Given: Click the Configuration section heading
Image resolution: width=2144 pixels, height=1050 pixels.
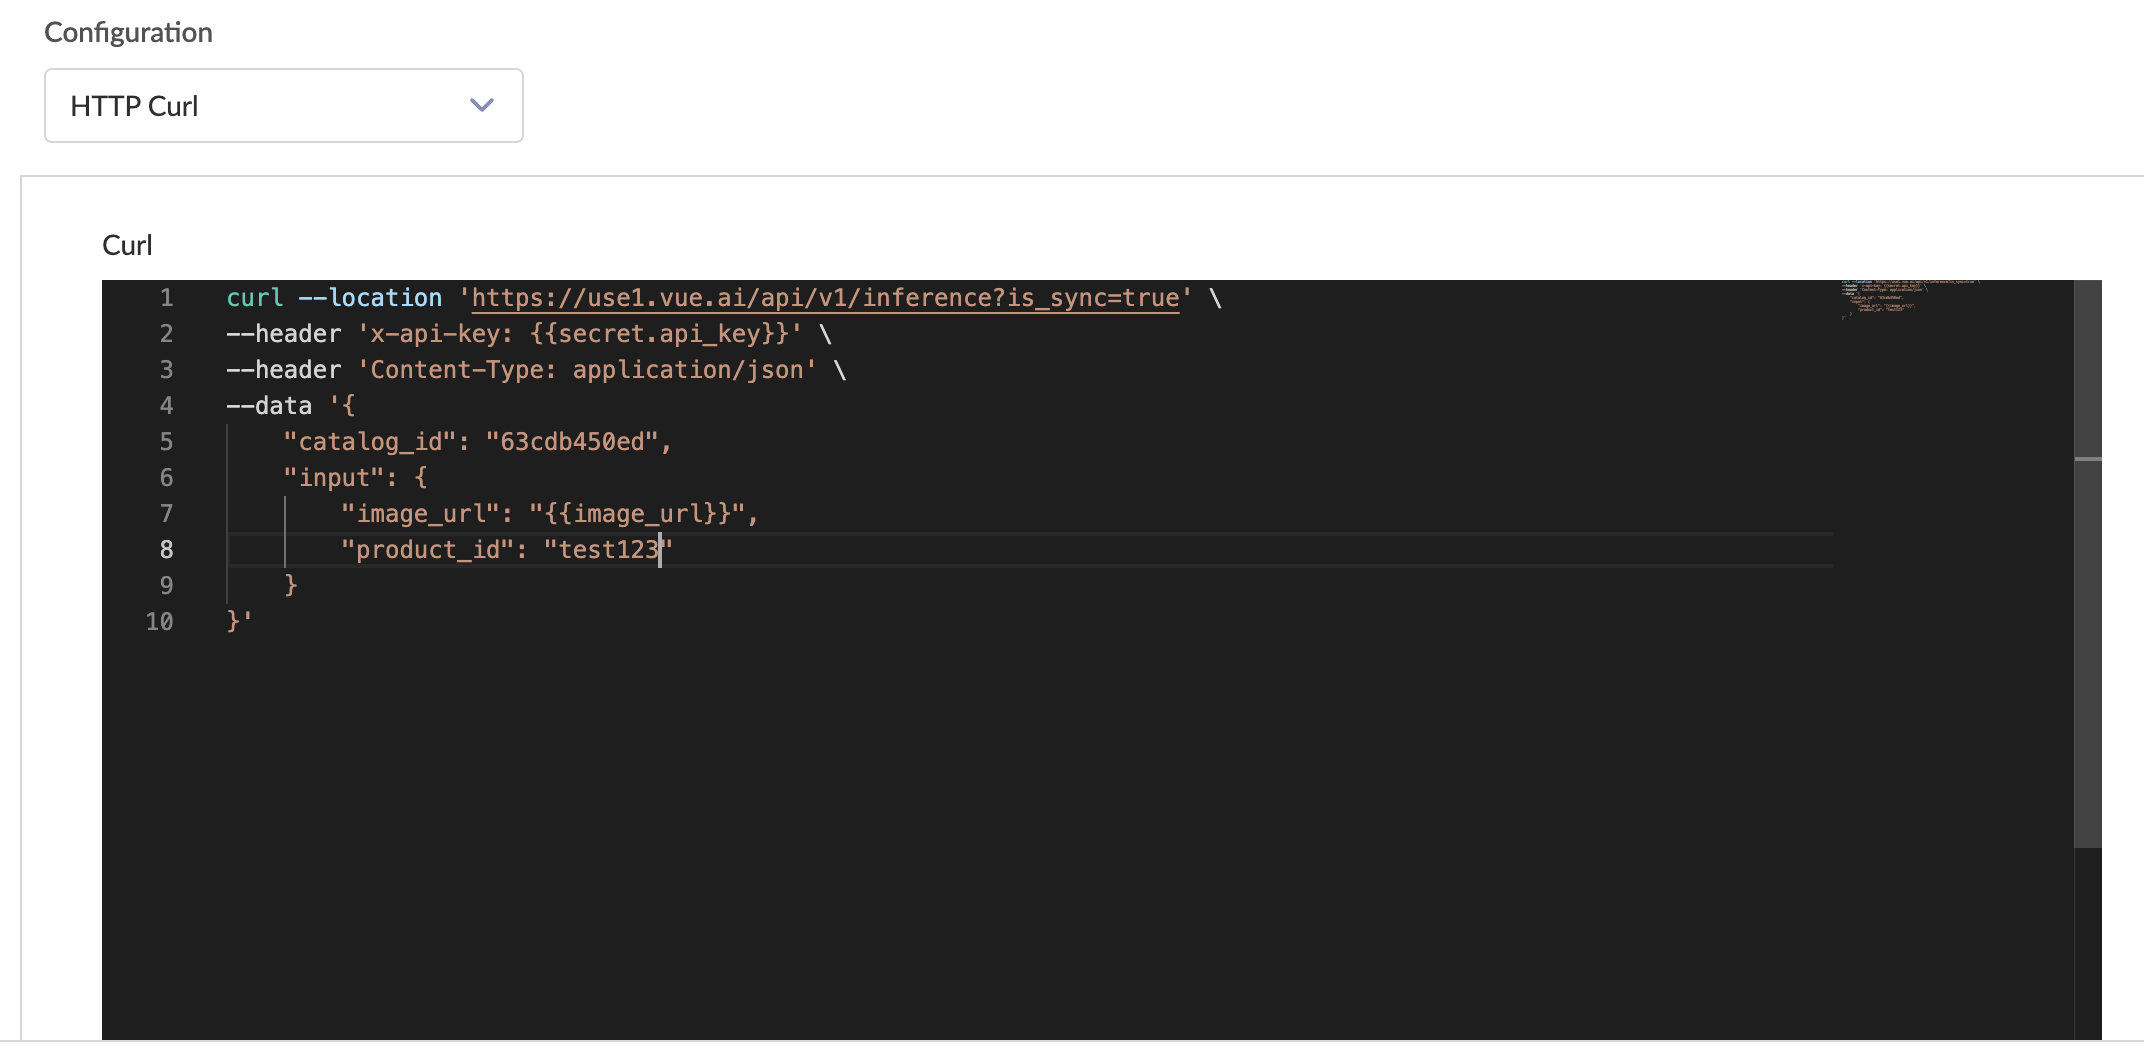Looking at the screenshot, I should click(x=128, y=32).
